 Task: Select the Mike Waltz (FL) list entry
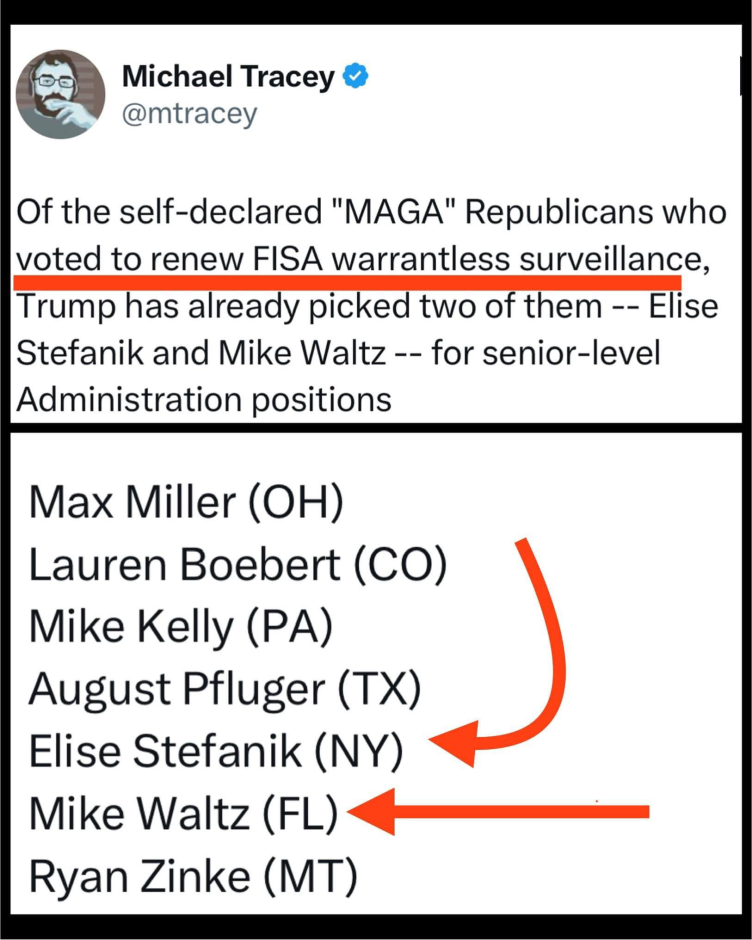(x=185, y=813)
